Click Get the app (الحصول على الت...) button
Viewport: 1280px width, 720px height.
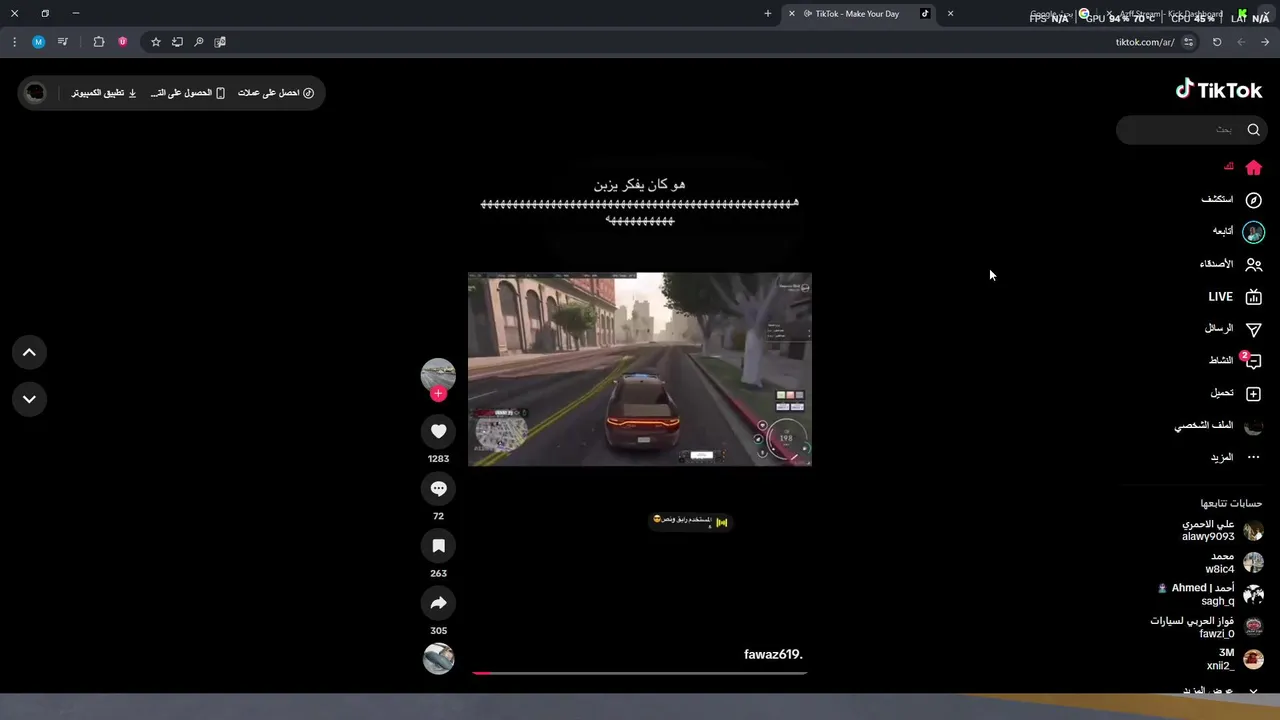(188, 93)
